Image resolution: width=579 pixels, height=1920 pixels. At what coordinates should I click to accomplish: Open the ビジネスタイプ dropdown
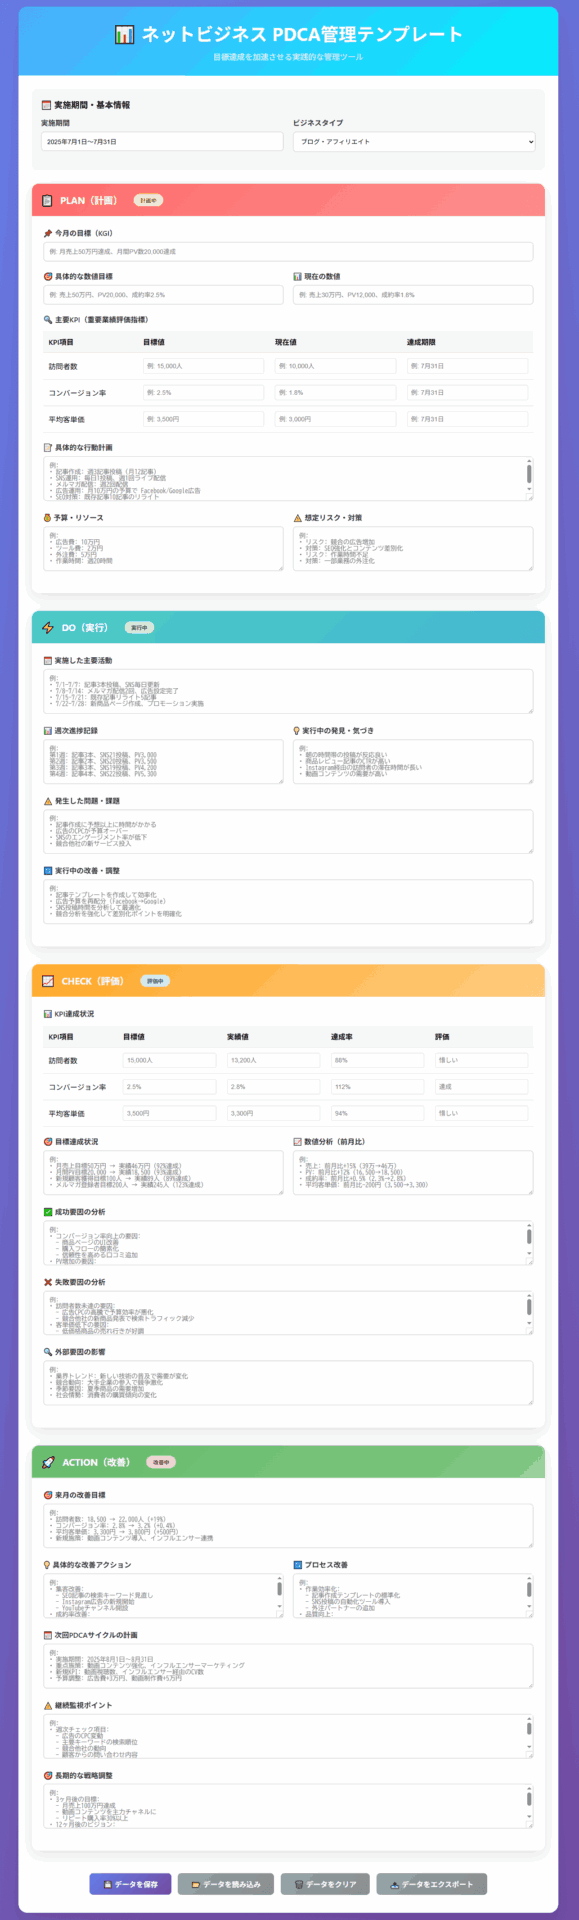point(414,142)
